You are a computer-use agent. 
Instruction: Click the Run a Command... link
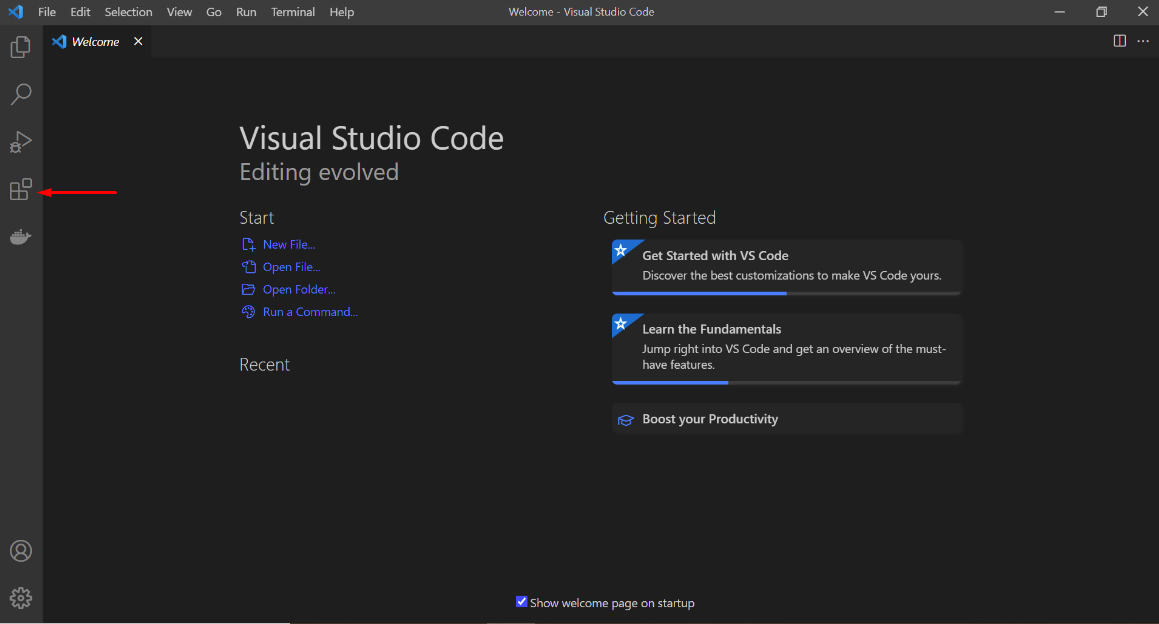[310, 312]
